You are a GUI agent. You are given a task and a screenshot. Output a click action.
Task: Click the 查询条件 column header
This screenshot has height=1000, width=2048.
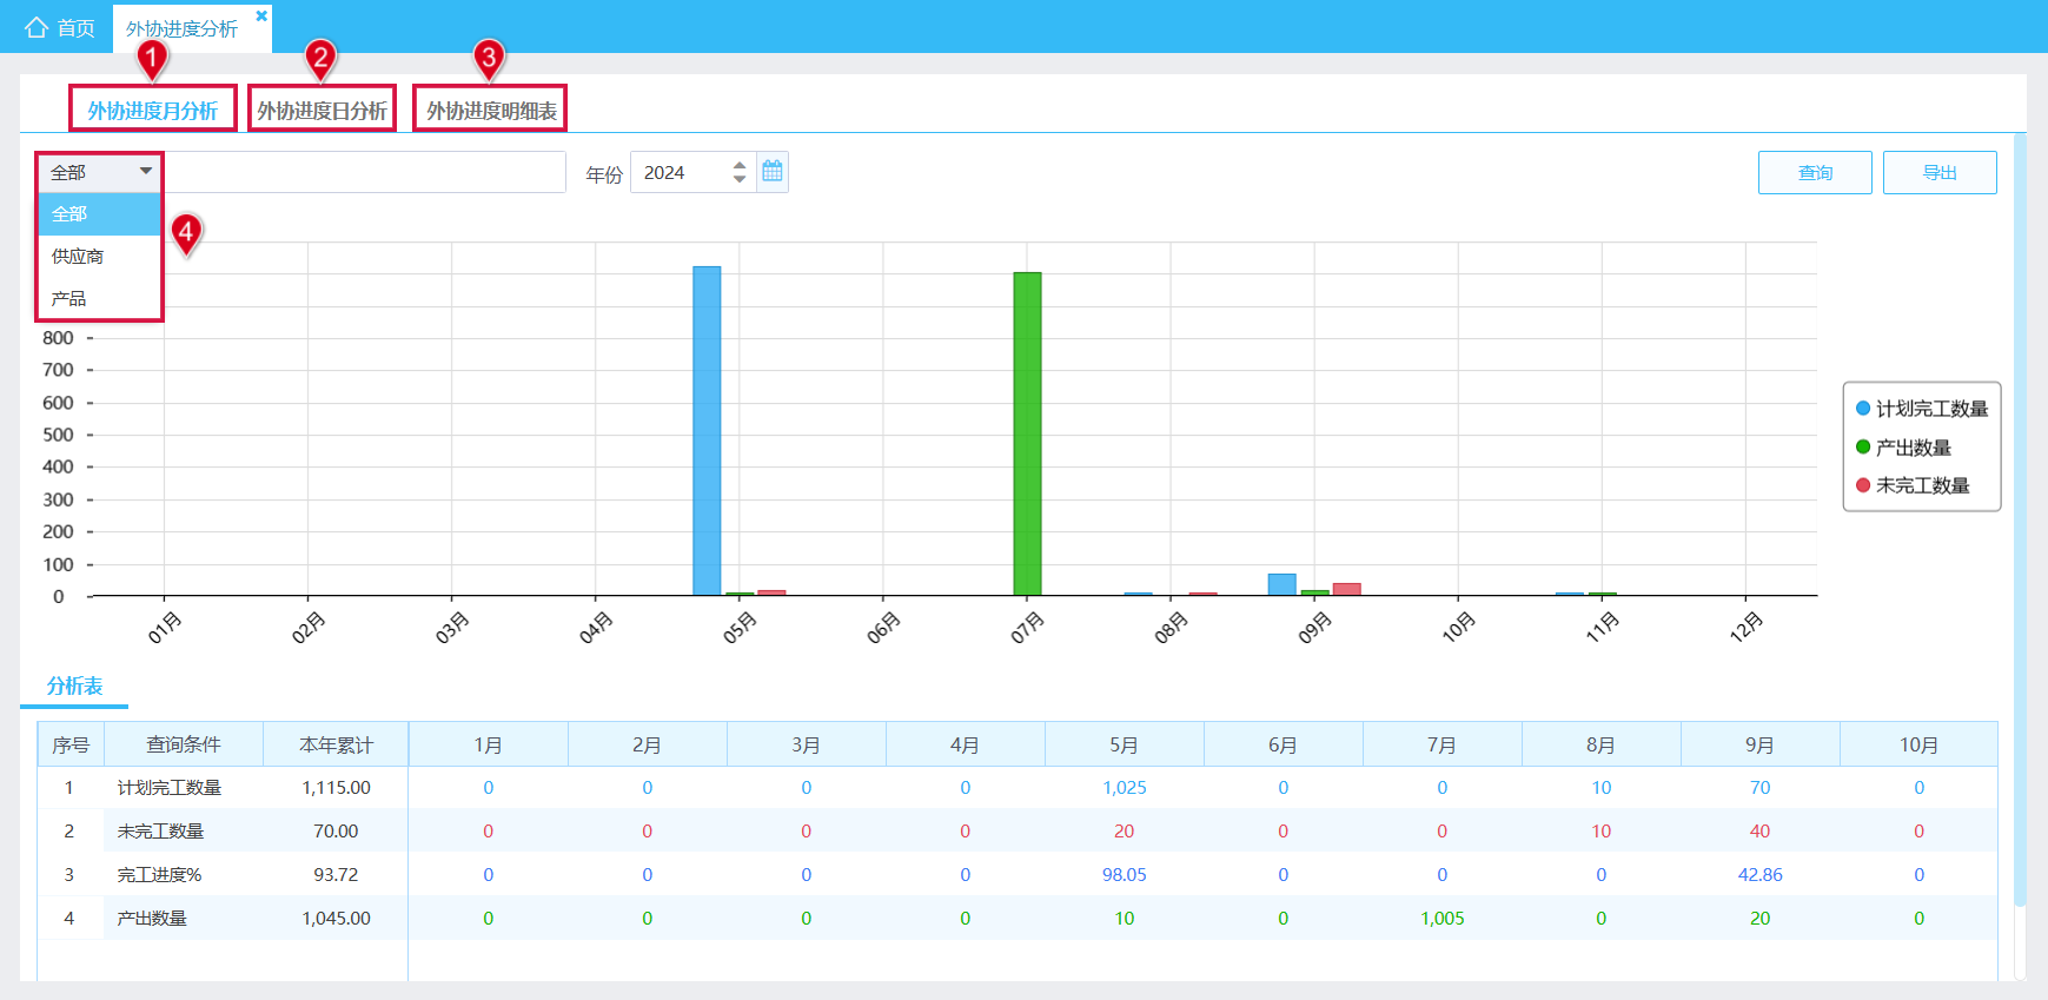[183, 745]
